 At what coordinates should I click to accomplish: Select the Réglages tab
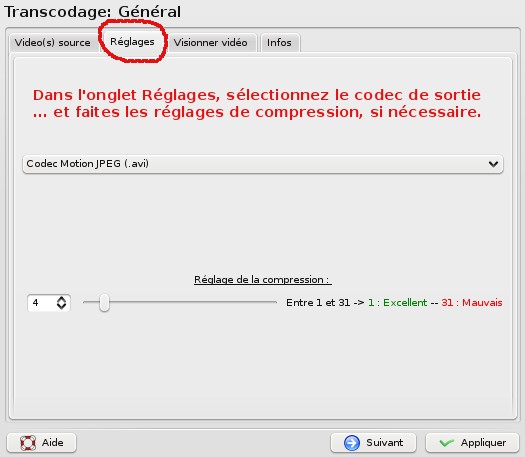(132, 42)
